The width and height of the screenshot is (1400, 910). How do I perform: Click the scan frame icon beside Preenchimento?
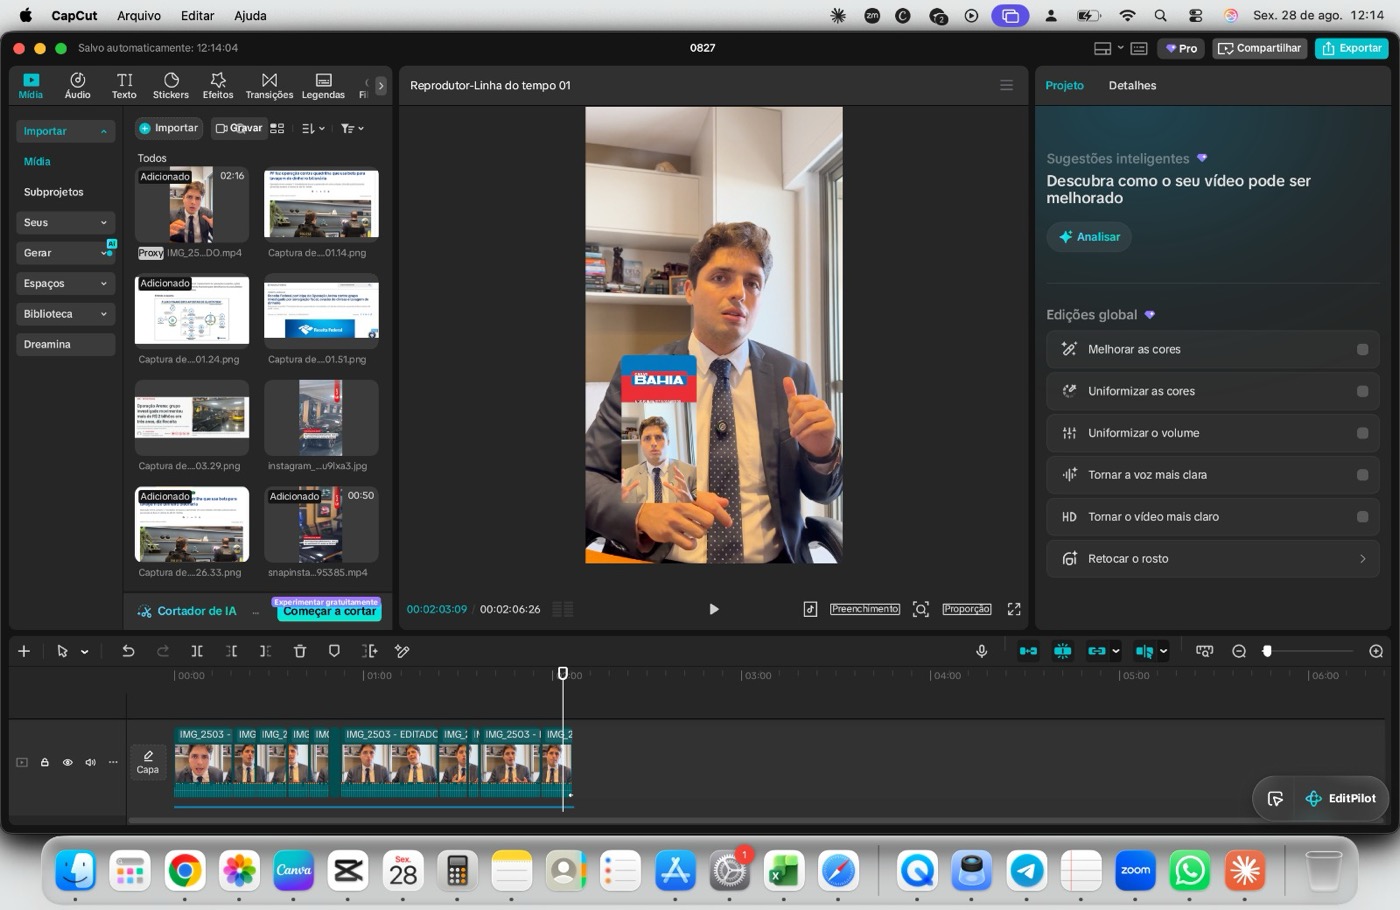point(921,609)
